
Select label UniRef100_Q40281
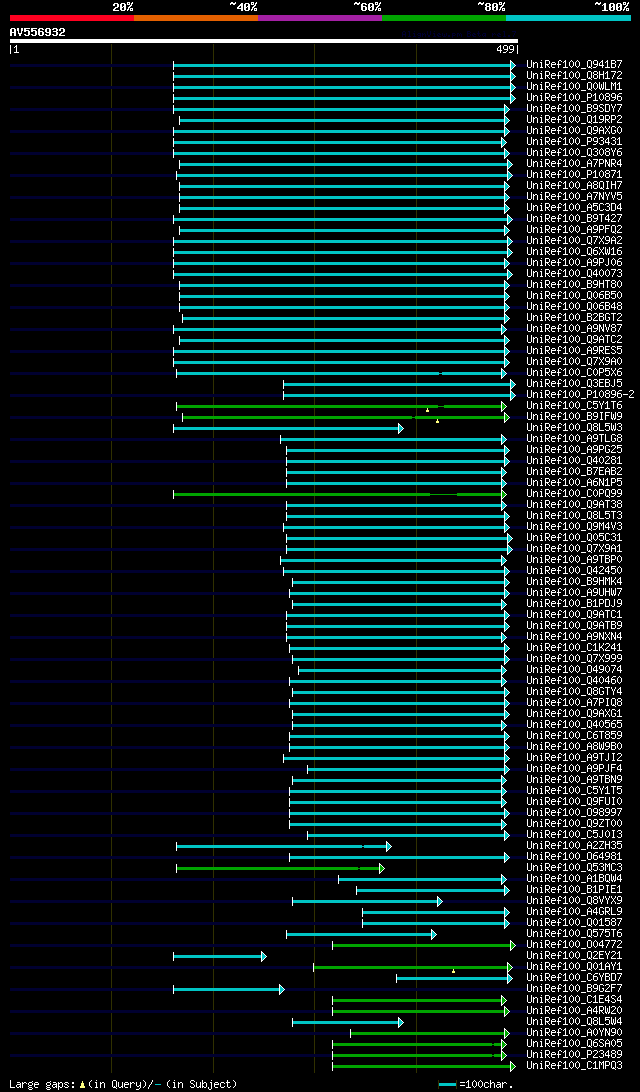click(x=575, y=460)
